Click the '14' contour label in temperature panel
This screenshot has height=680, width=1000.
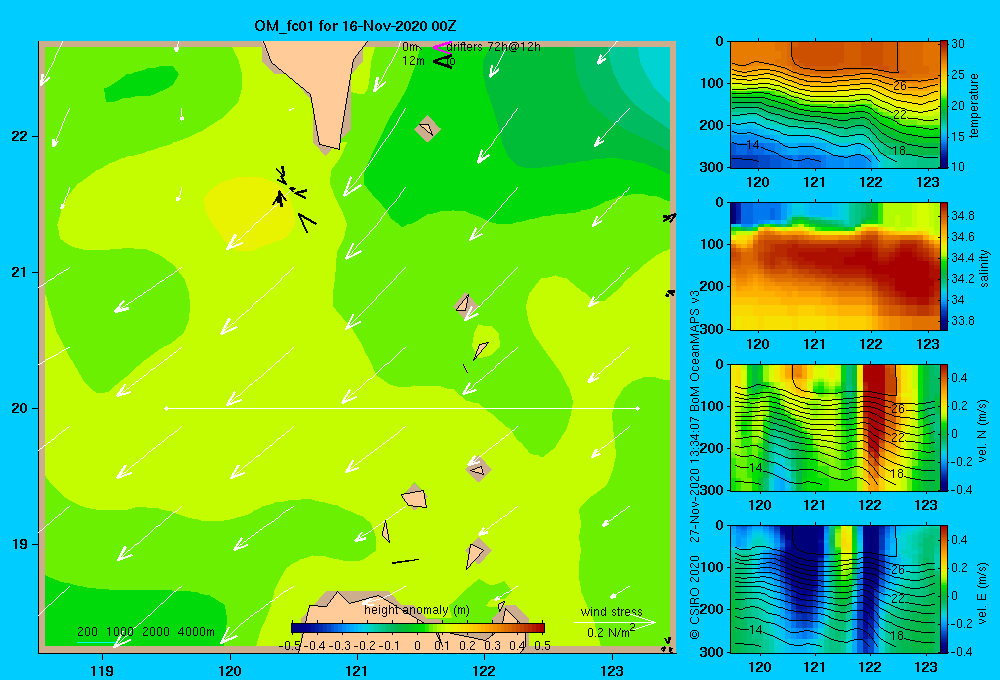pyautogui.click(x=753, y=145)
